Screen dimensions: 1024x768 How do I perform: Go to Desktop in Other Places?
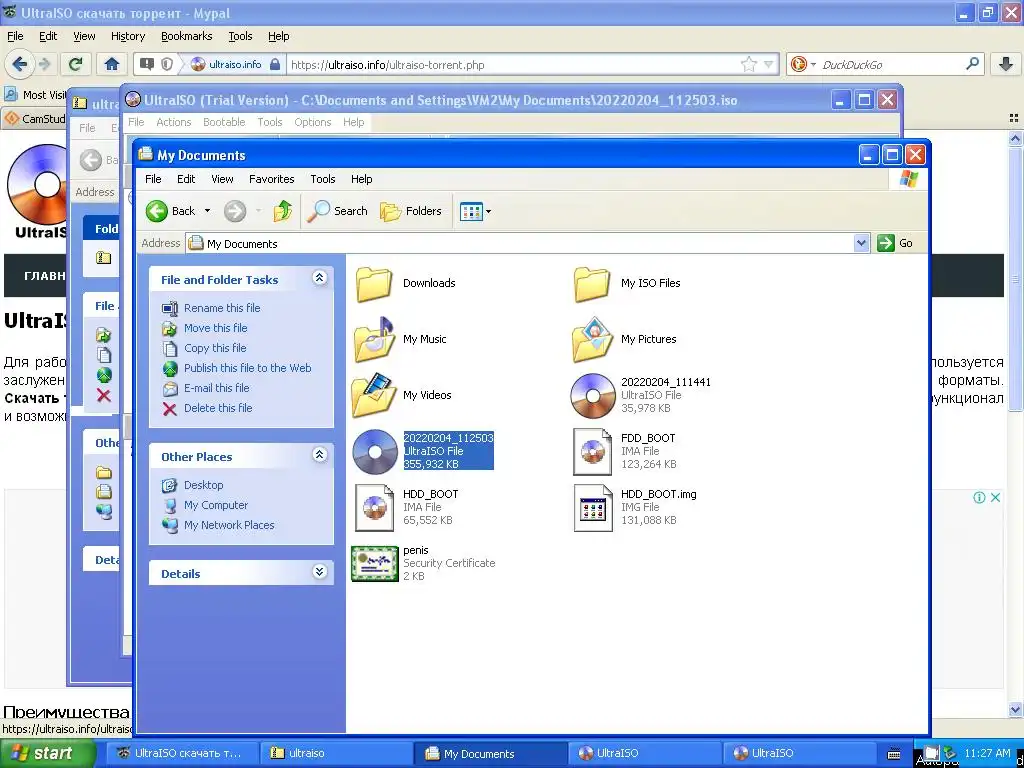[203, 485]
